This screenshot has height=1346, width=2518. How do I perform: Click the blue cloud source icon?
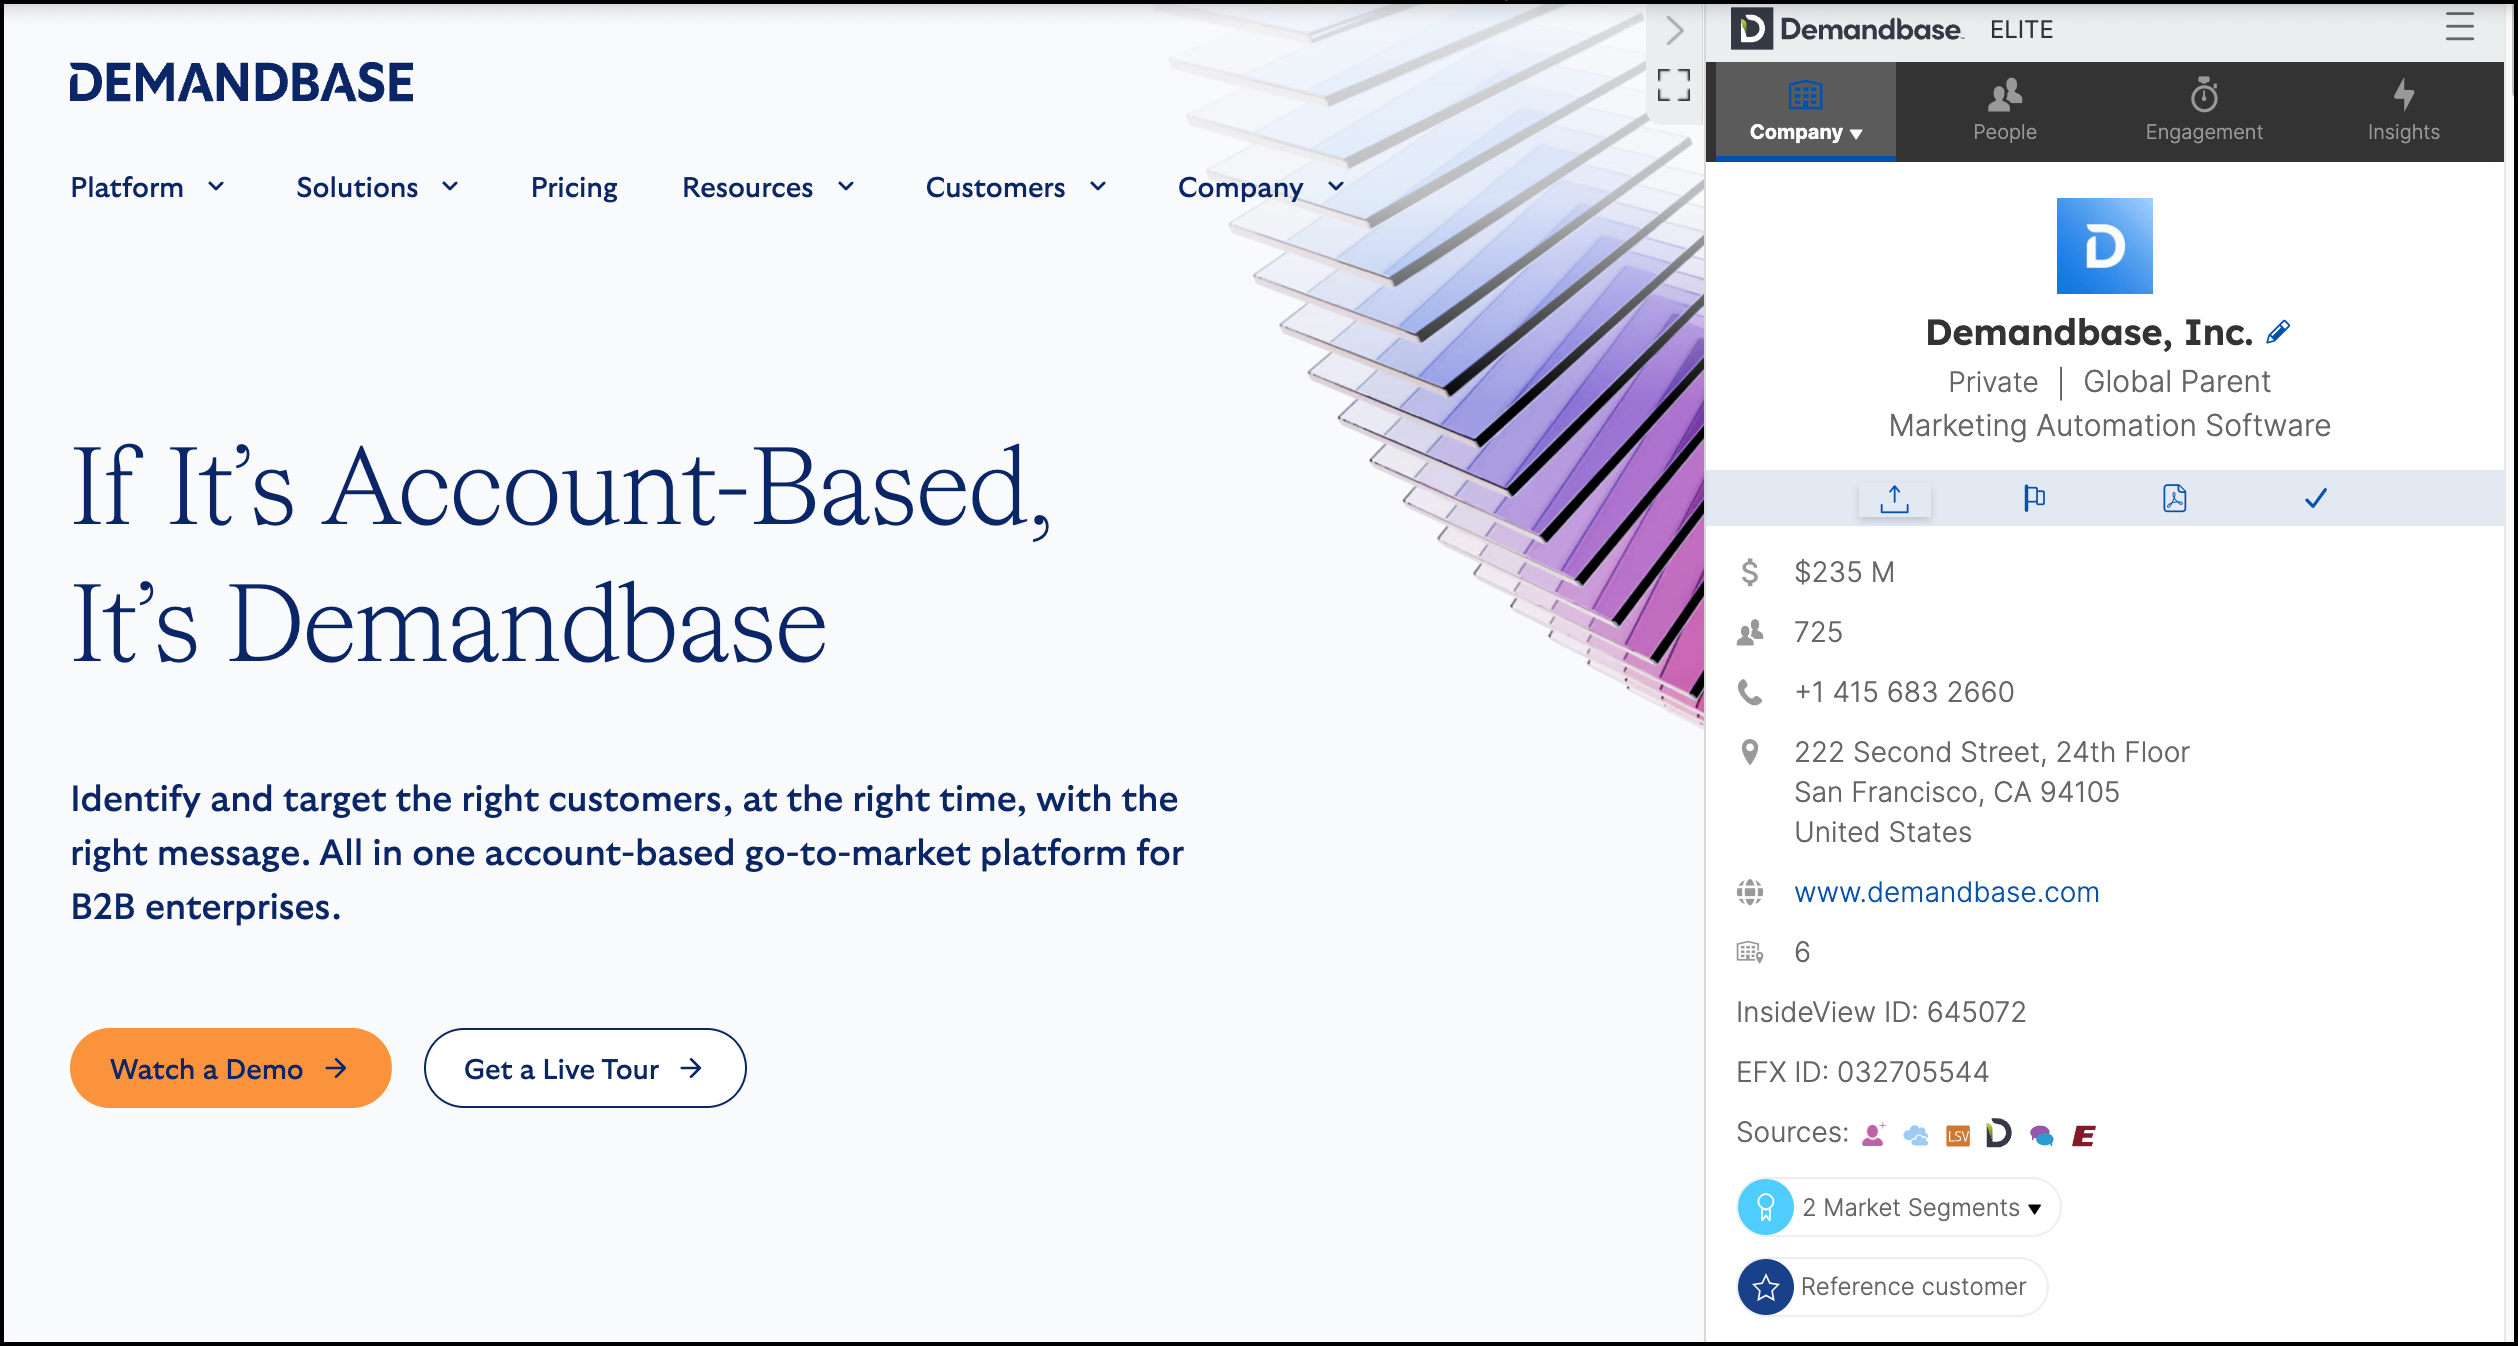[1916, 1135]
